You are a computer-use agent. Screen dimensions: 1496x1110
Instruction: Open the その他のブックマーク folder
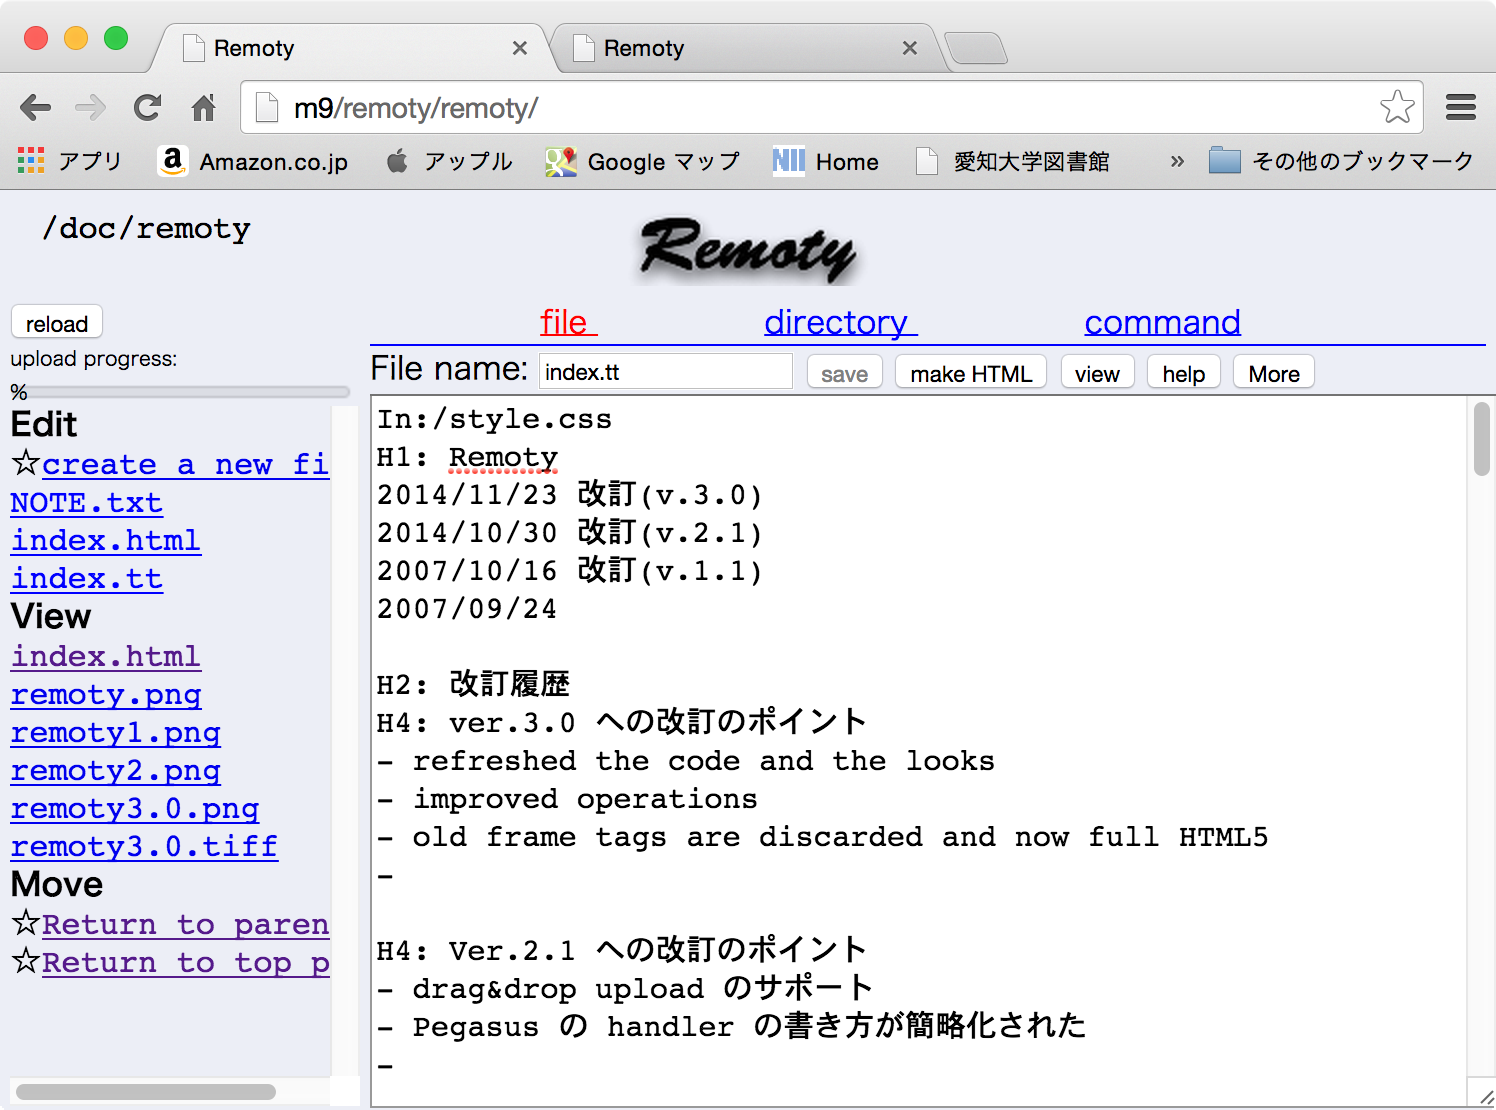pos(1341,161)
